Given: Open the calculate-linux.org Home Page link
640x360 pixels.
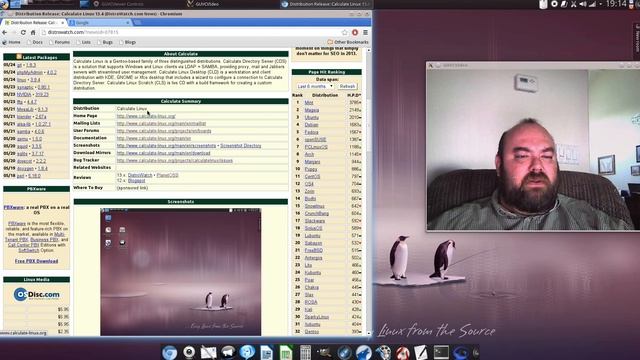Looking at the screenshot, I should point(146,116).
